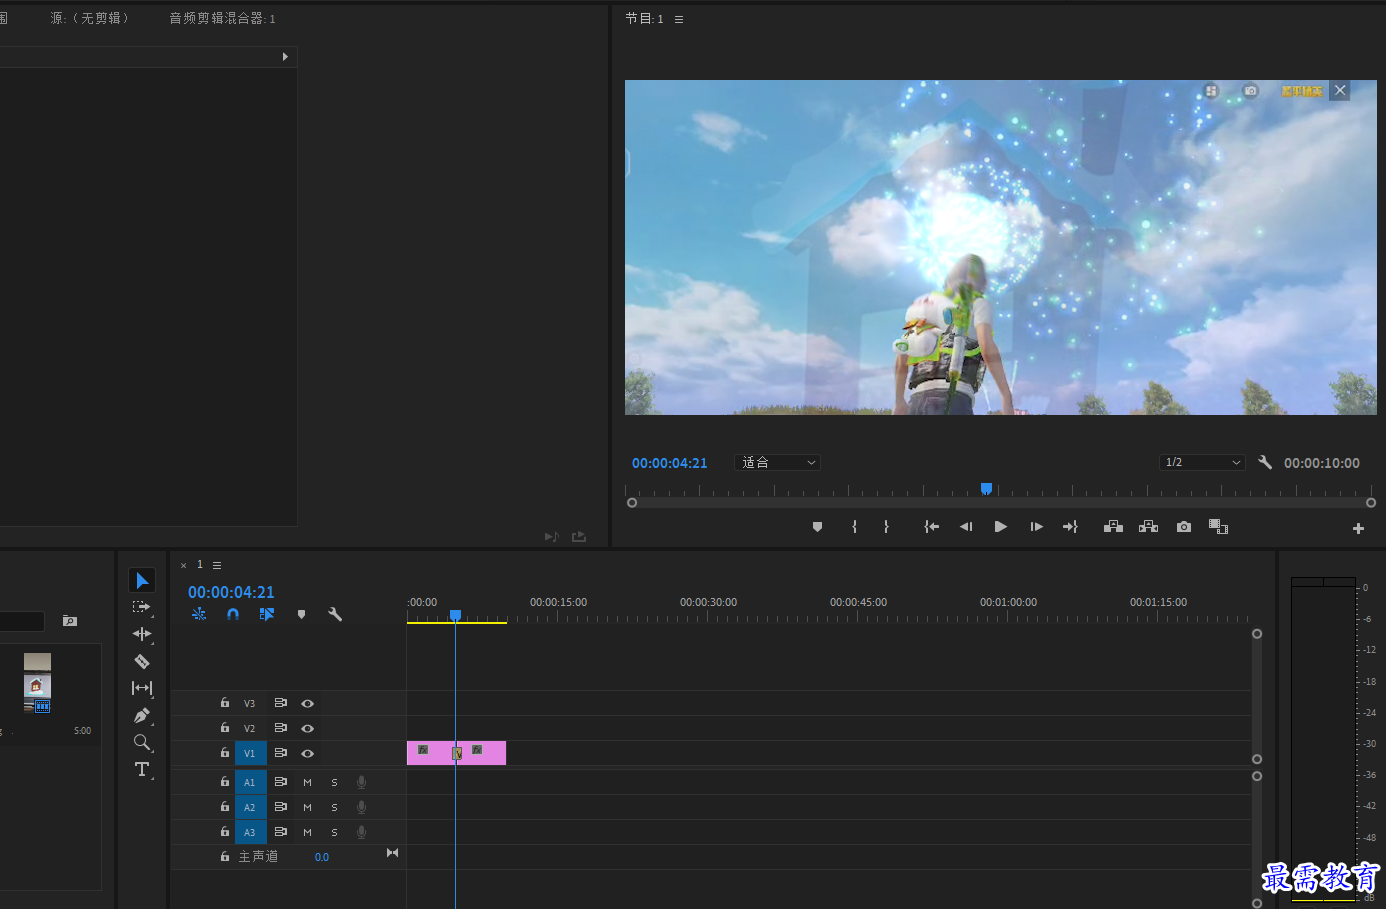Select the Selection arrow tool

point(142,581)
